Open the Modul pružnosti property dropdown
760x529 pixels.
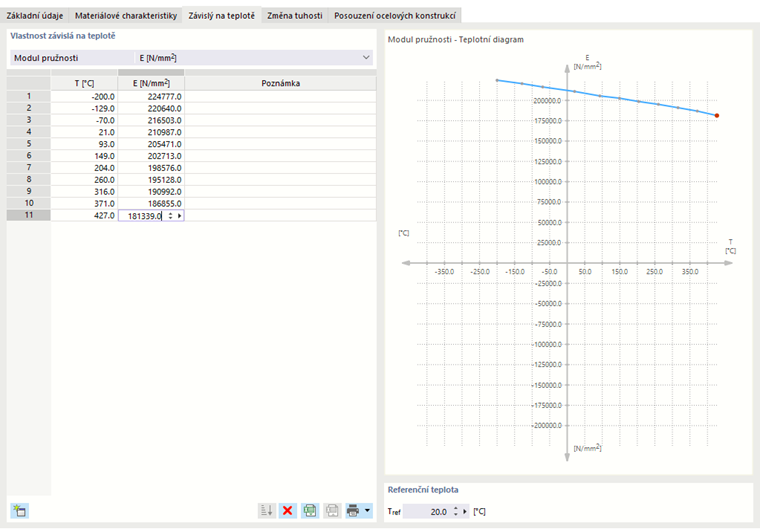(x=366, y=58)
